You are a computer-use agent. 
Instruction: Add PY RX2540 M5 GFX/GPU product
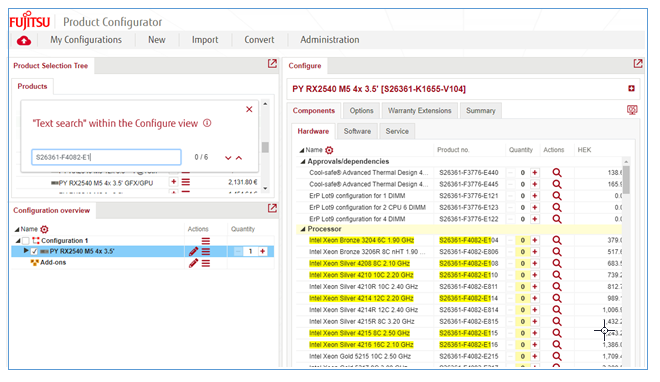tap(173, 182)
